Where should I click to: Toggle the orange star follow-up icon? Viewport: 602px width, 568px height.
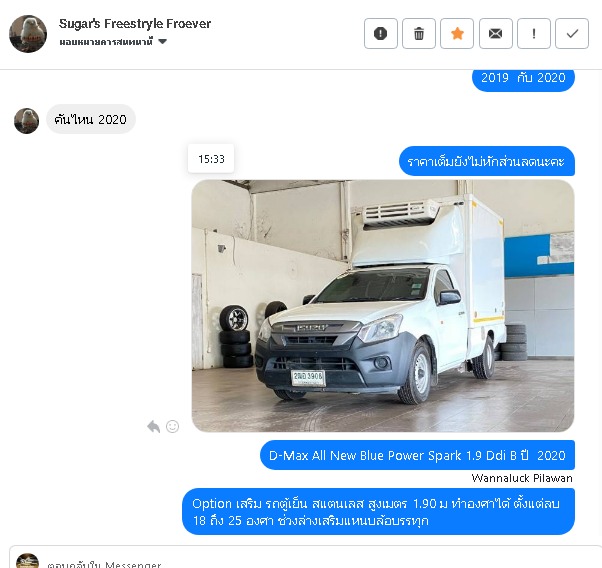(x=457, y=34)
